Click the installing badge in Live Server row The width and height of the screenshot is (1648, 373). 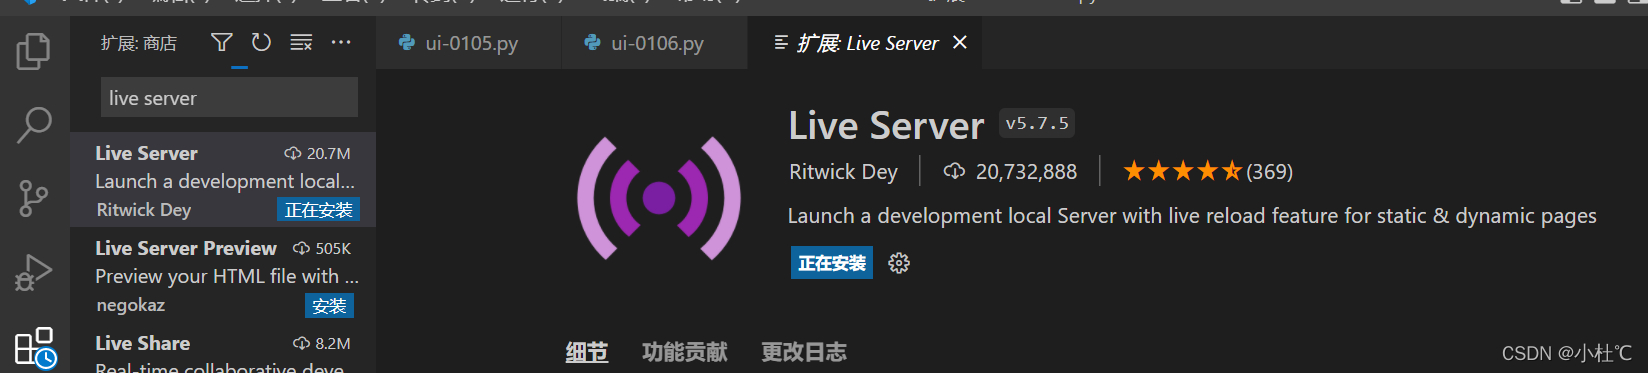(318, 210)
